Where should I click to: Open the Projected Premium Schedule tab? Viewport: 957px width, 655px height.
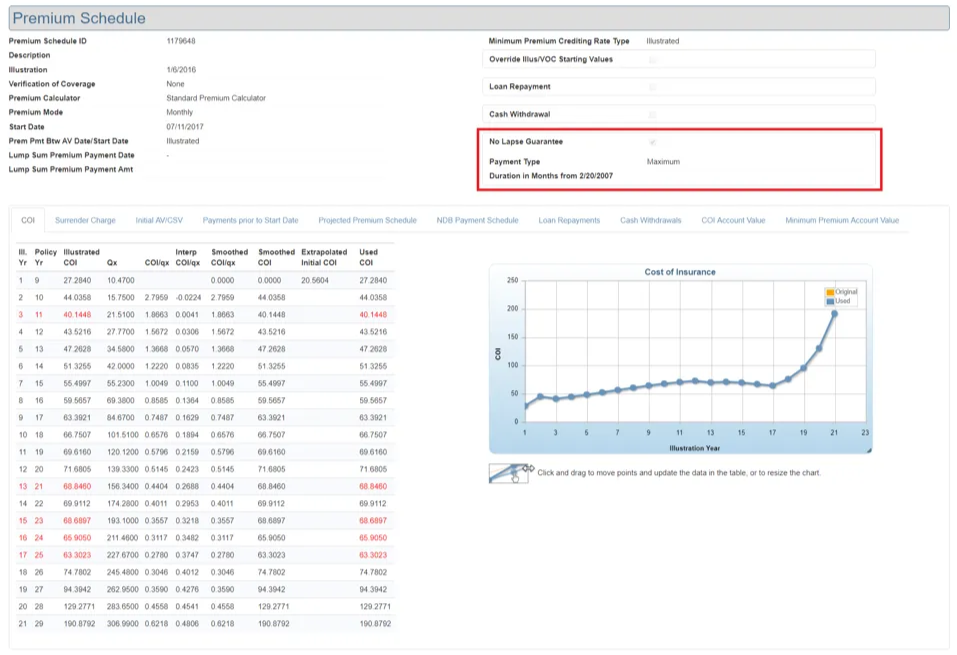pos(367,220)
